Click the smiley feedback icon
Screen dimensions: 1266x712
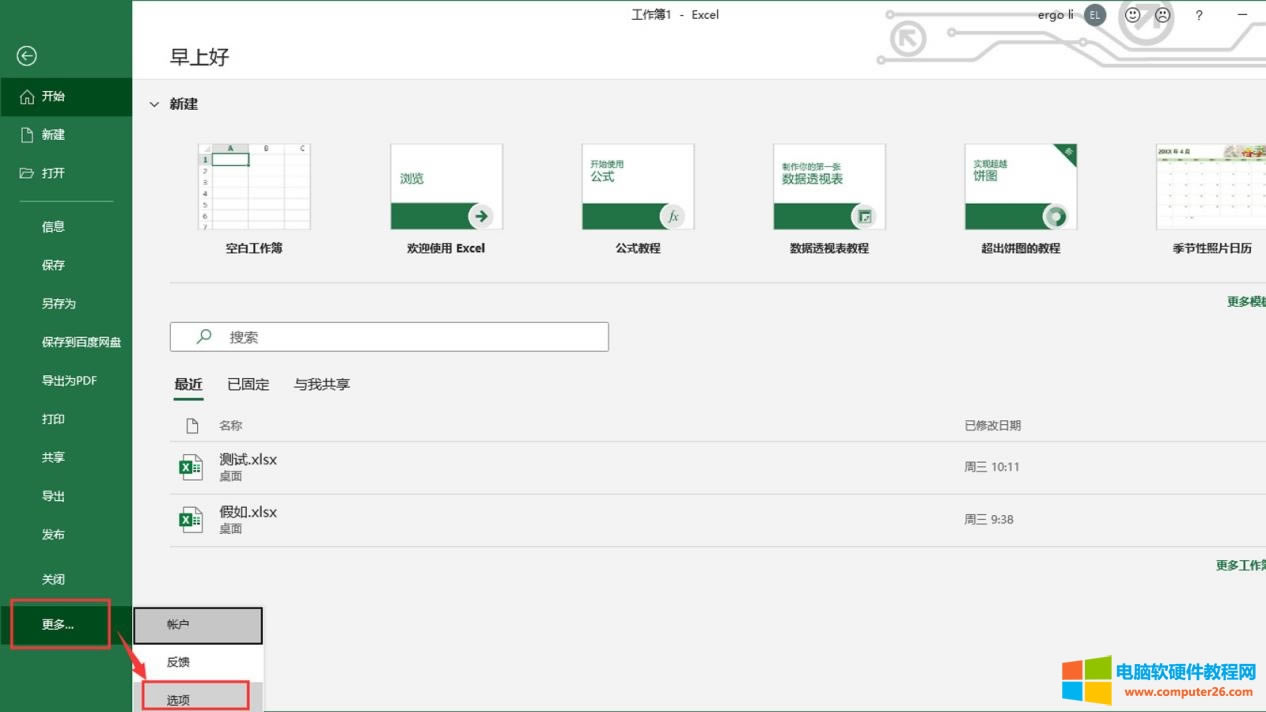pos(1132,15)
